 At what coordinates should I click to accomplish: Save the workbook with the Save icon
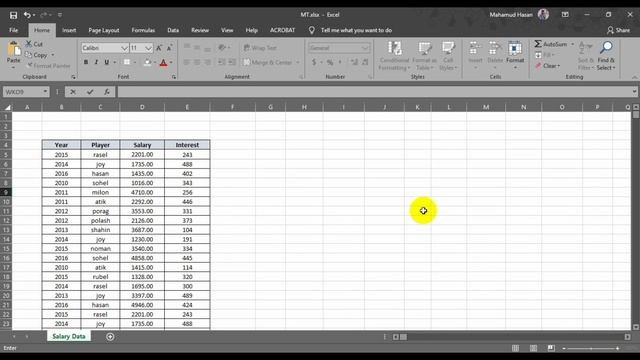click(13, 15)
